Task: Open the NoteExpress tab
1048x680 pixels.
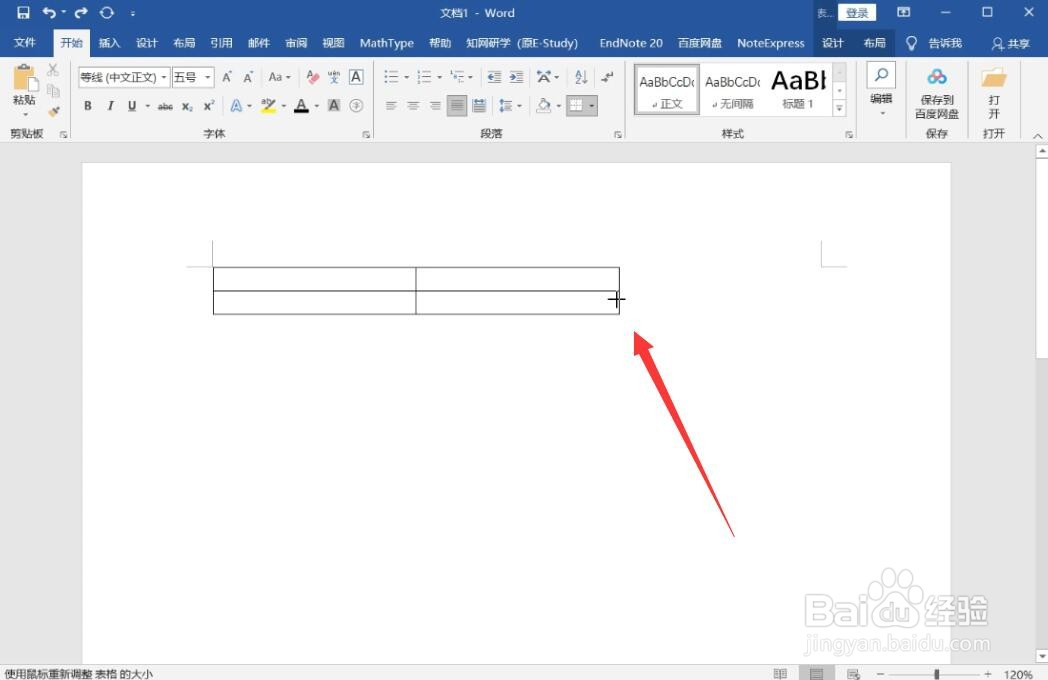Action: point(771,43)
